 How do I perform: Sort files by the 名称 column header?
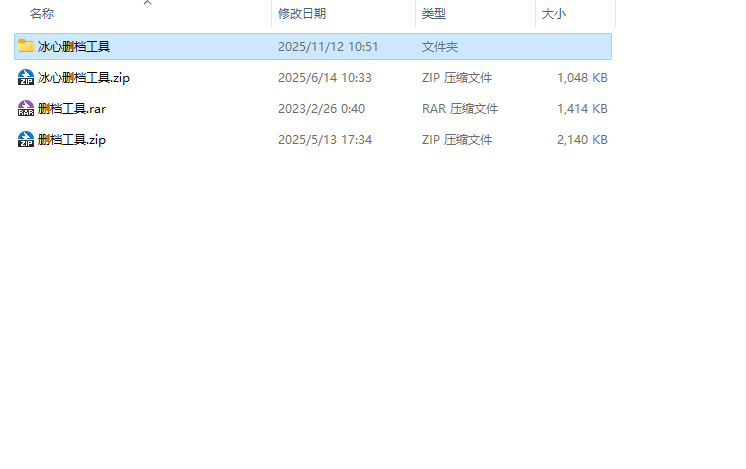pyautogui.click(x=42, y=14)
